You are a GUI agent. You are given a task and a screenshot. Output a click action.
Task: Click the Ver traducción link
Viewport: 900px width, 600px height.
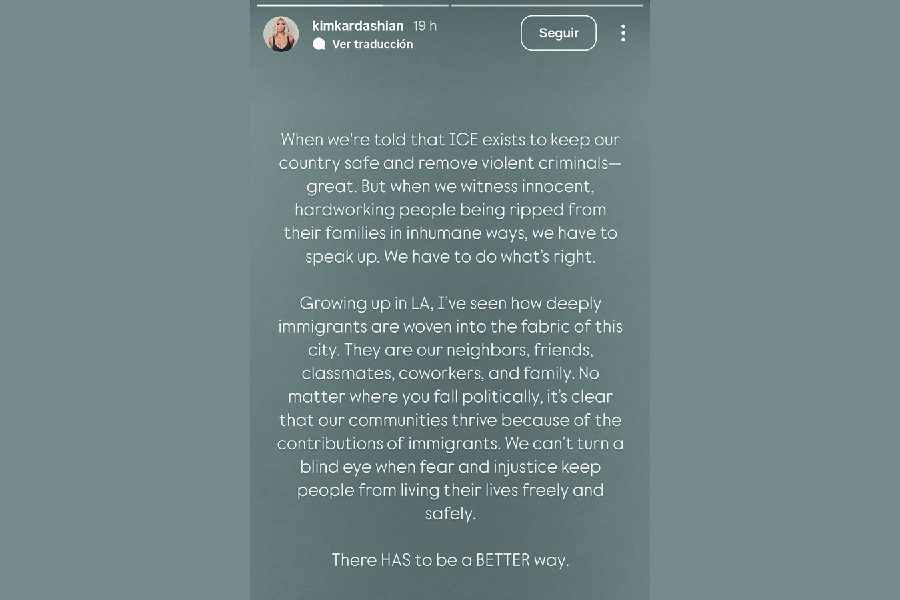(x=372, y=44)
